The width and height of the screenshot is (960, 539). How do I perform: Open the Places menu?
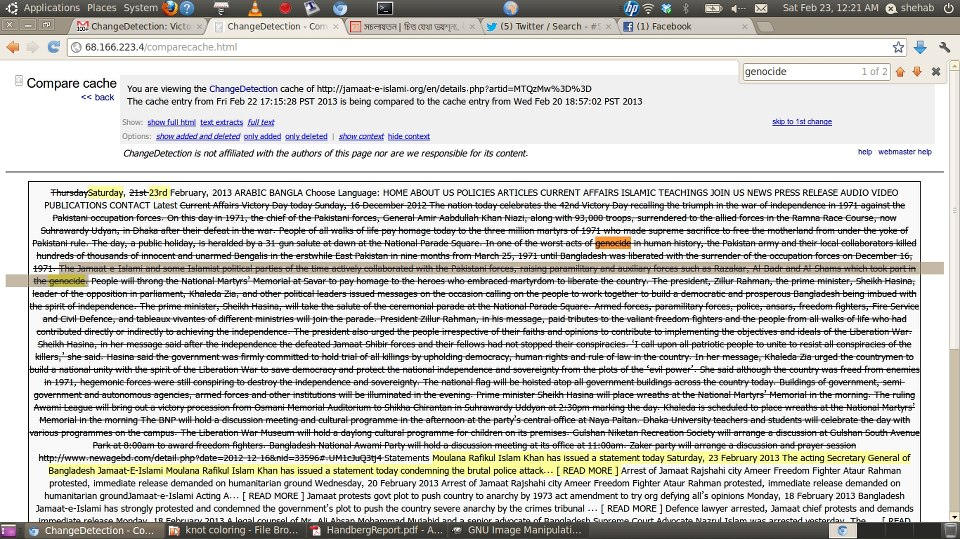(102, 8)
